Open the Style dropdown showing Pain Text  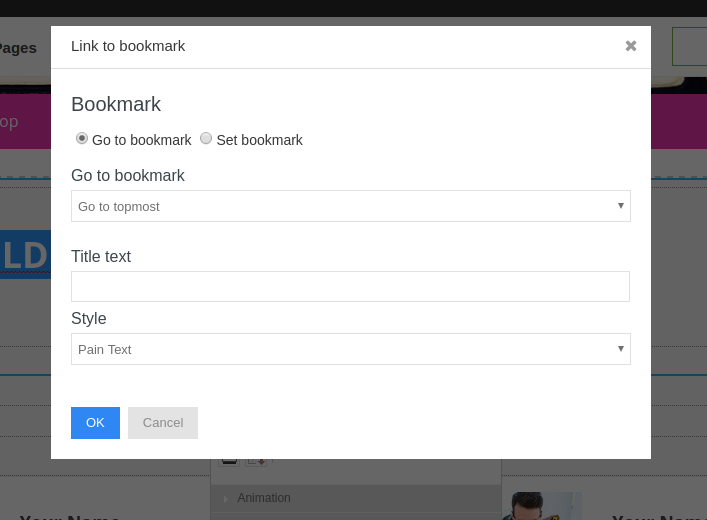(350, 349)
